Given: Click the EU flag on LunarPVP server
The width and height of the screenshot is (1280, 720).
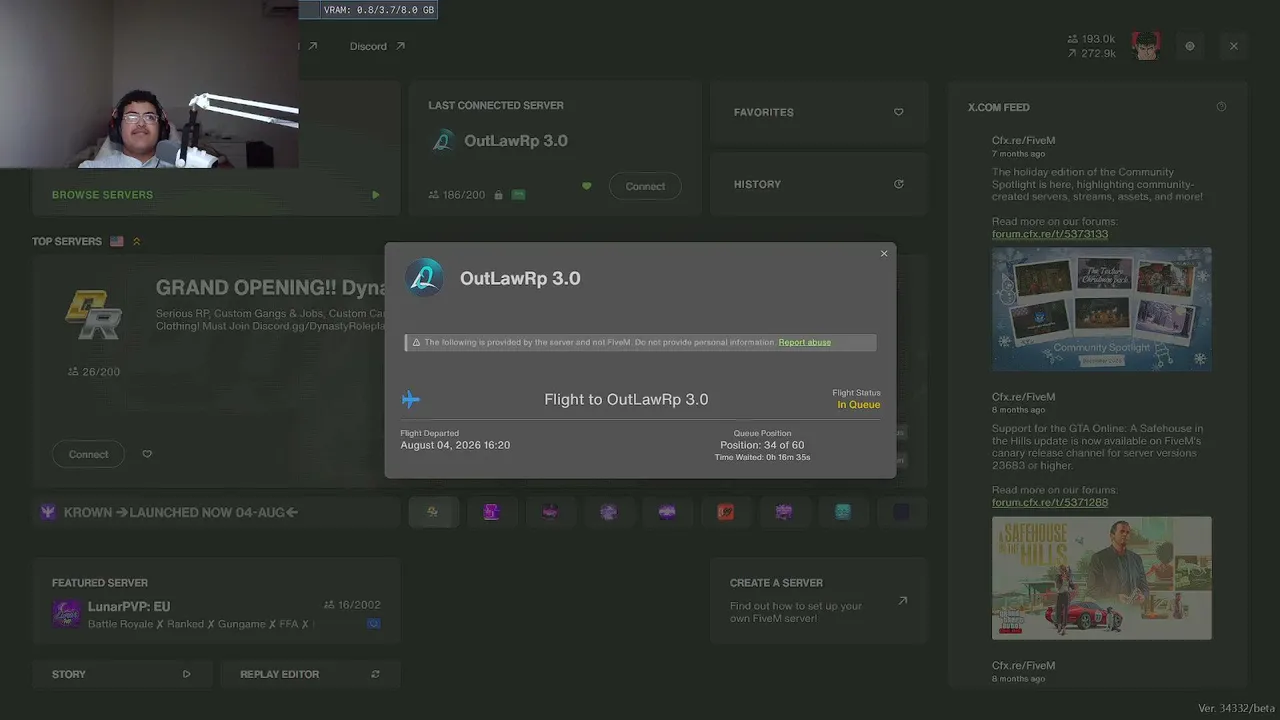Looking at the screenshot, I should point(374,624).
